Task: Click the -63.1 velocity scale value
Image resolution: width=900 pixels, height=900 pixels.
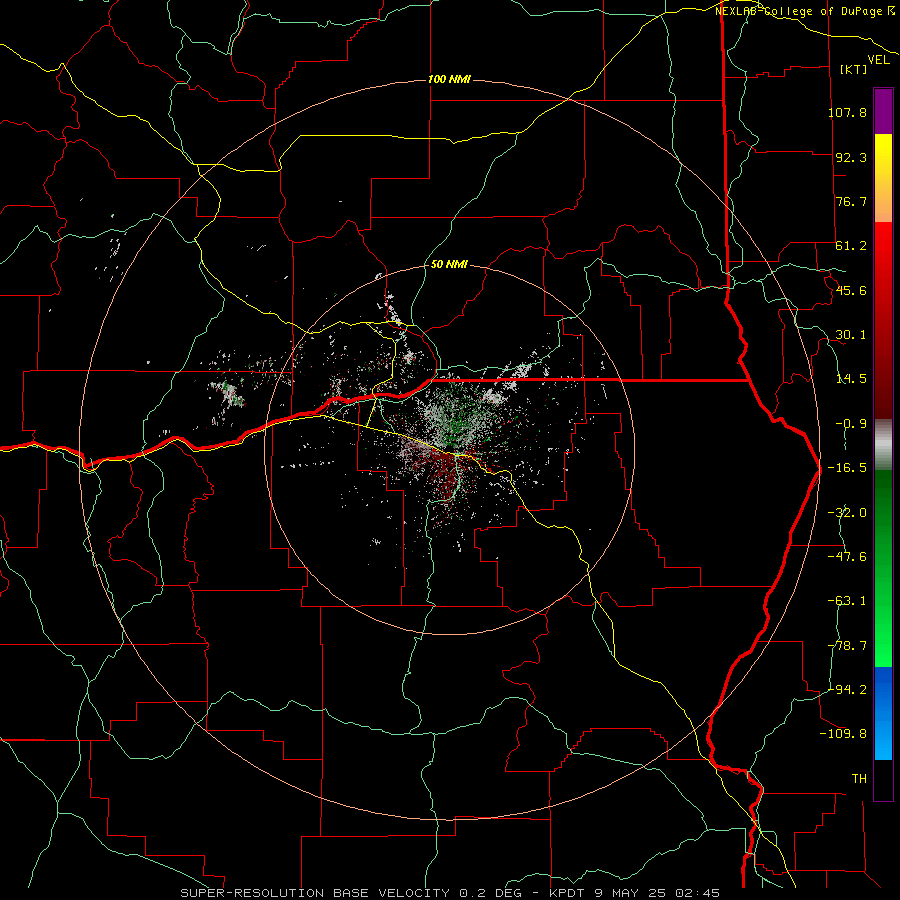Action: coord(847,601)
